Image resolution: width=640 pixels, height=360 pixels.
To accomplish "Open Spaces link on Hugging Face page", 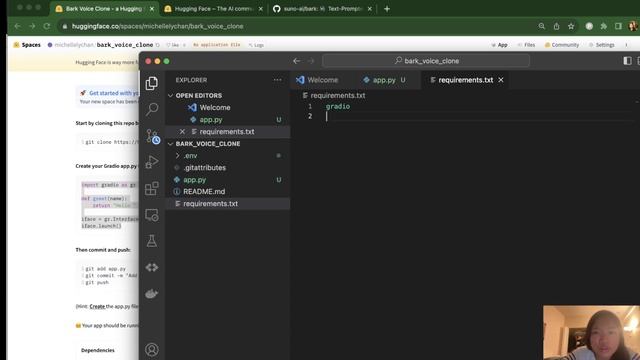I will (x=27, y=45).
